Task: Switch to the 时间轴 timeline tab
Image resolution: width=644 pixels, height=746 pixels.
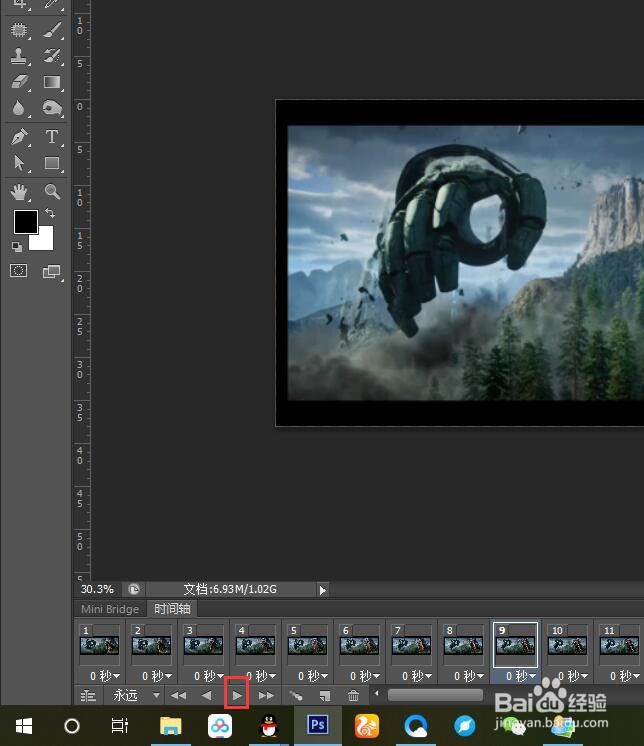Action: tap(172, 609)
